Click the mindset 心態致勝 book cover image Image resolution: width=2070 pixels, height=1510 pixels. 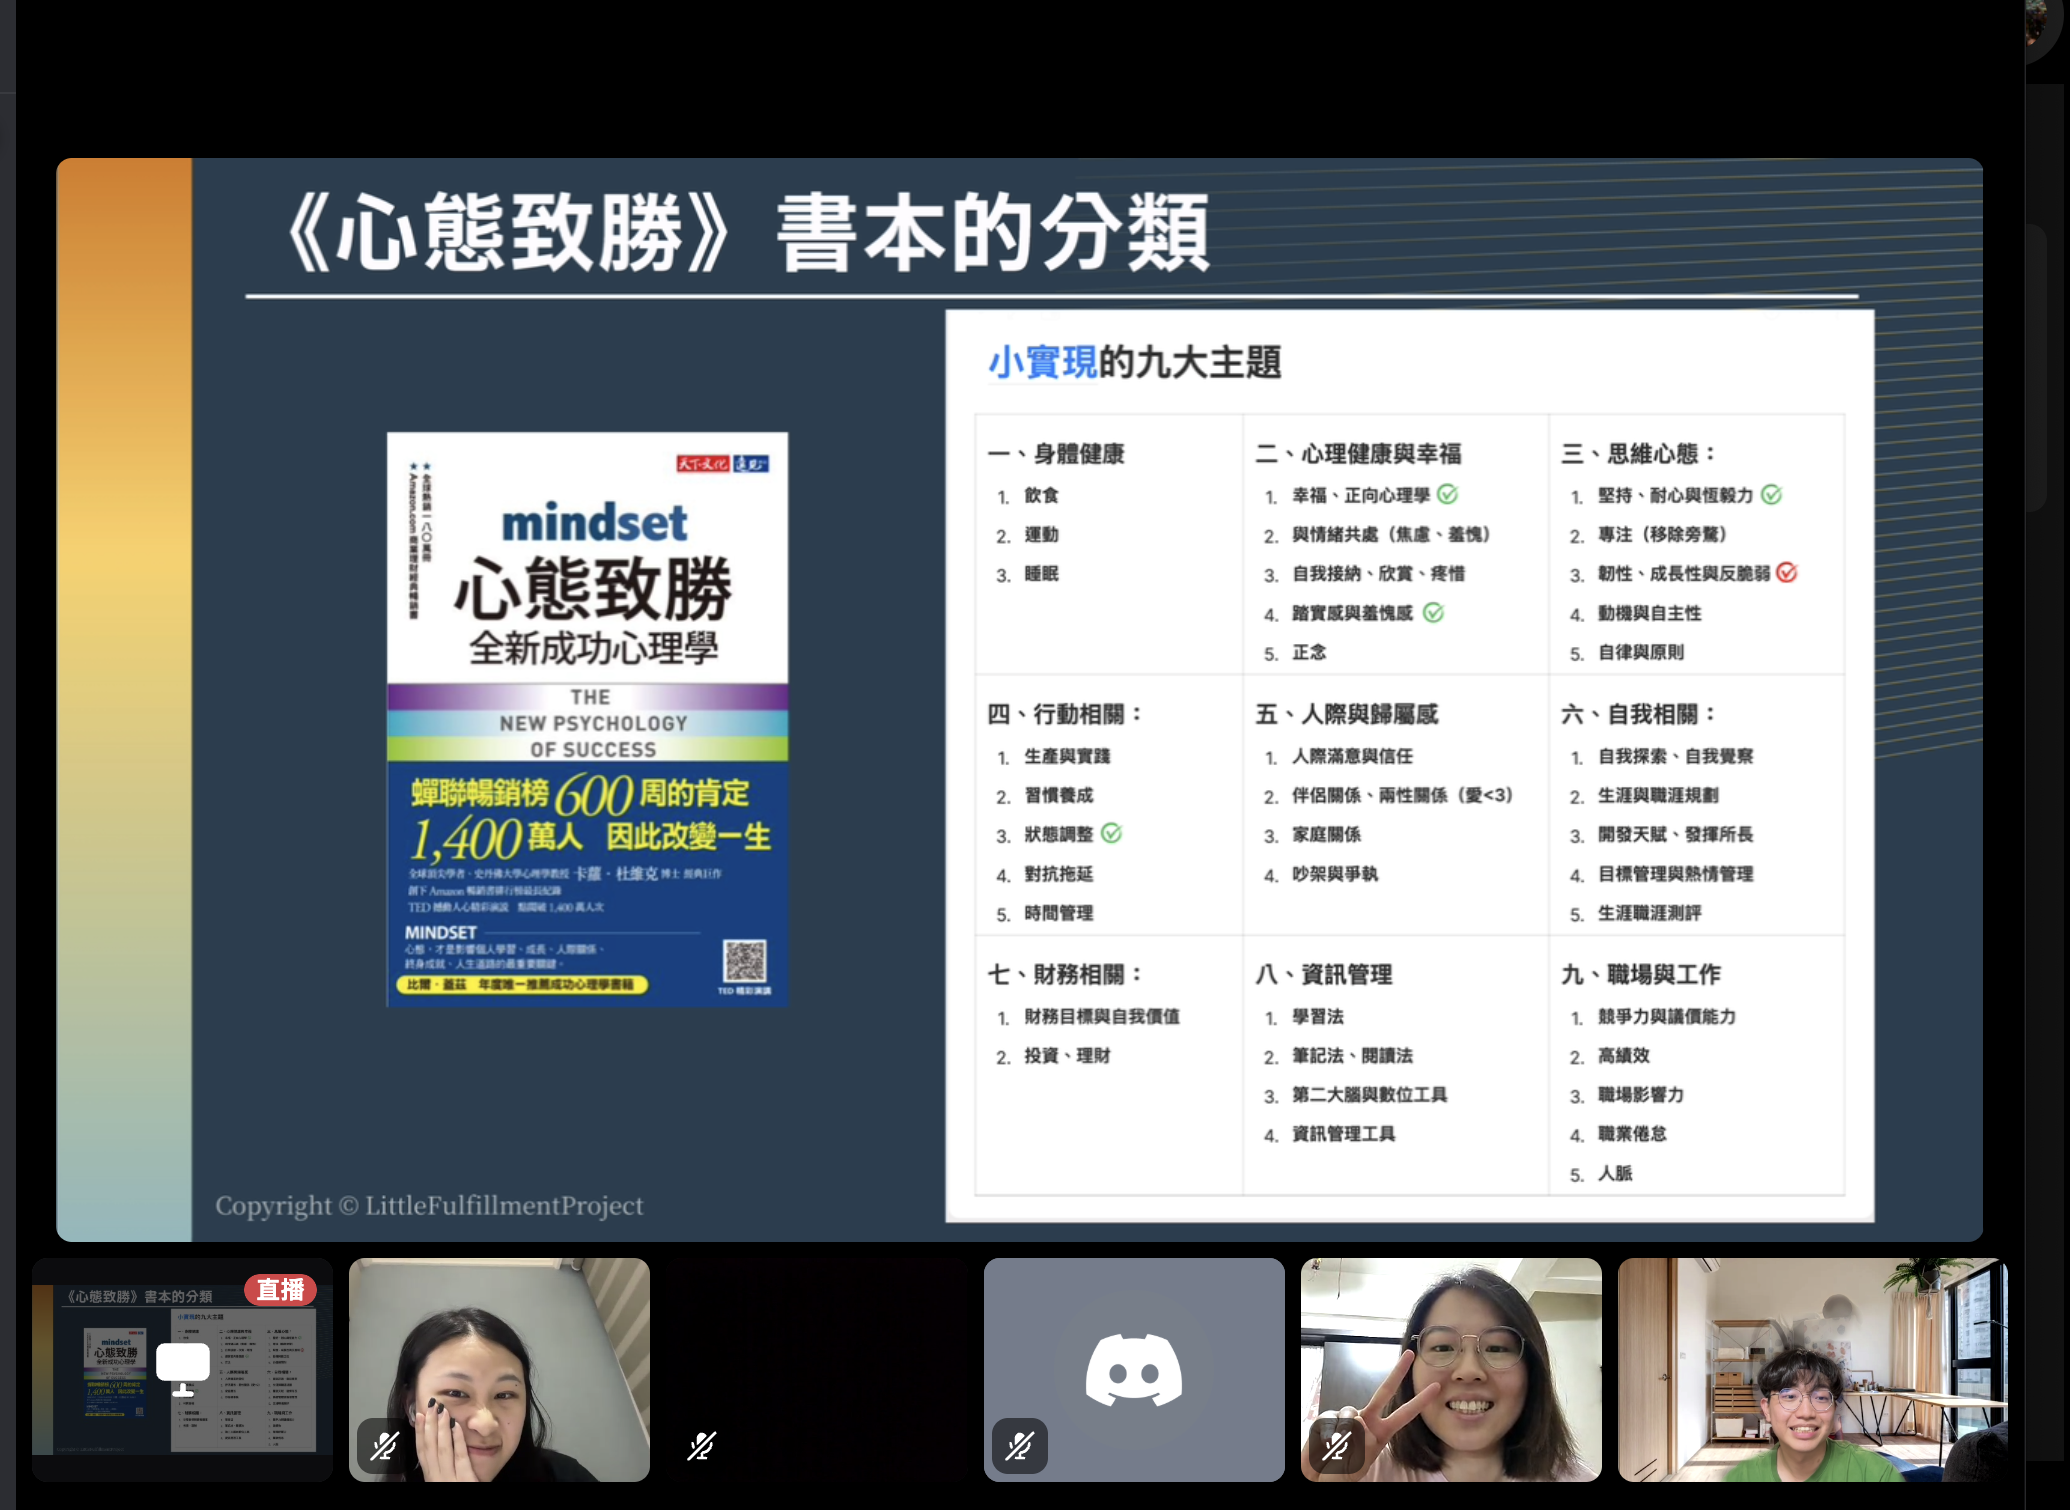pos(588,719)
